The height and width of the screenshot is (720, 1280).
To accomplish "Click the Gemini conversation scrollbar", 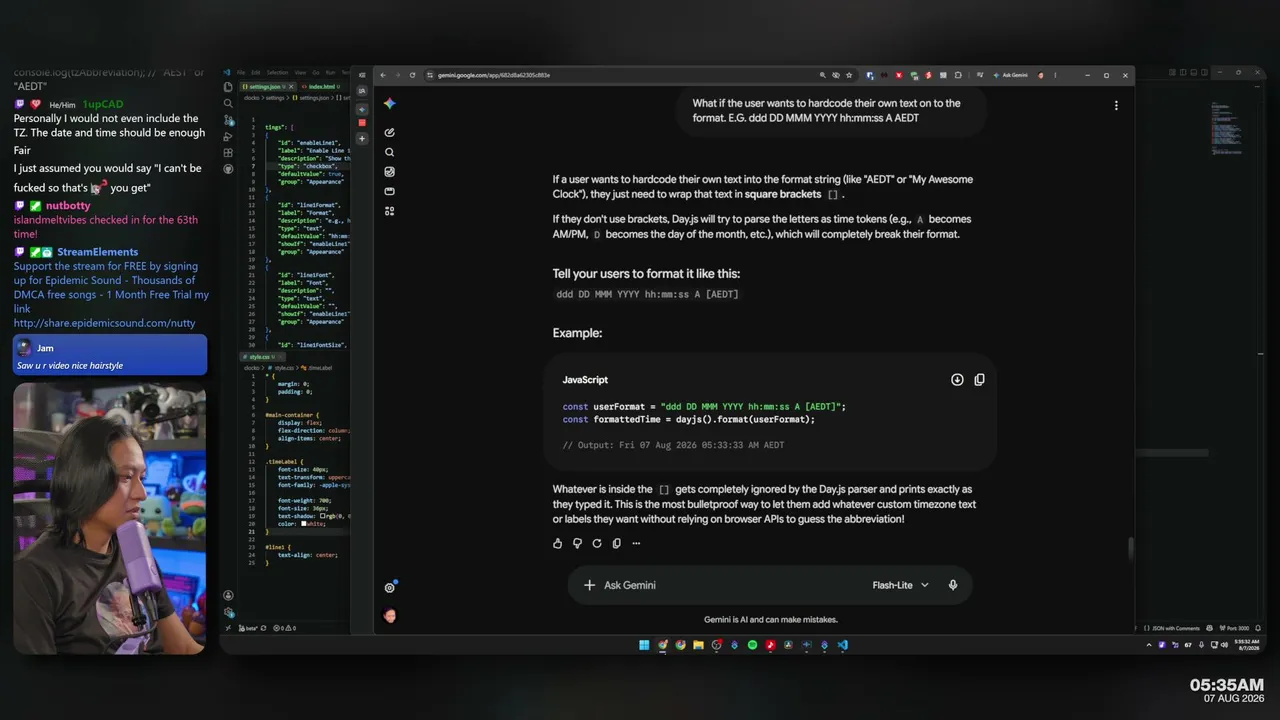I will 1131,548.
